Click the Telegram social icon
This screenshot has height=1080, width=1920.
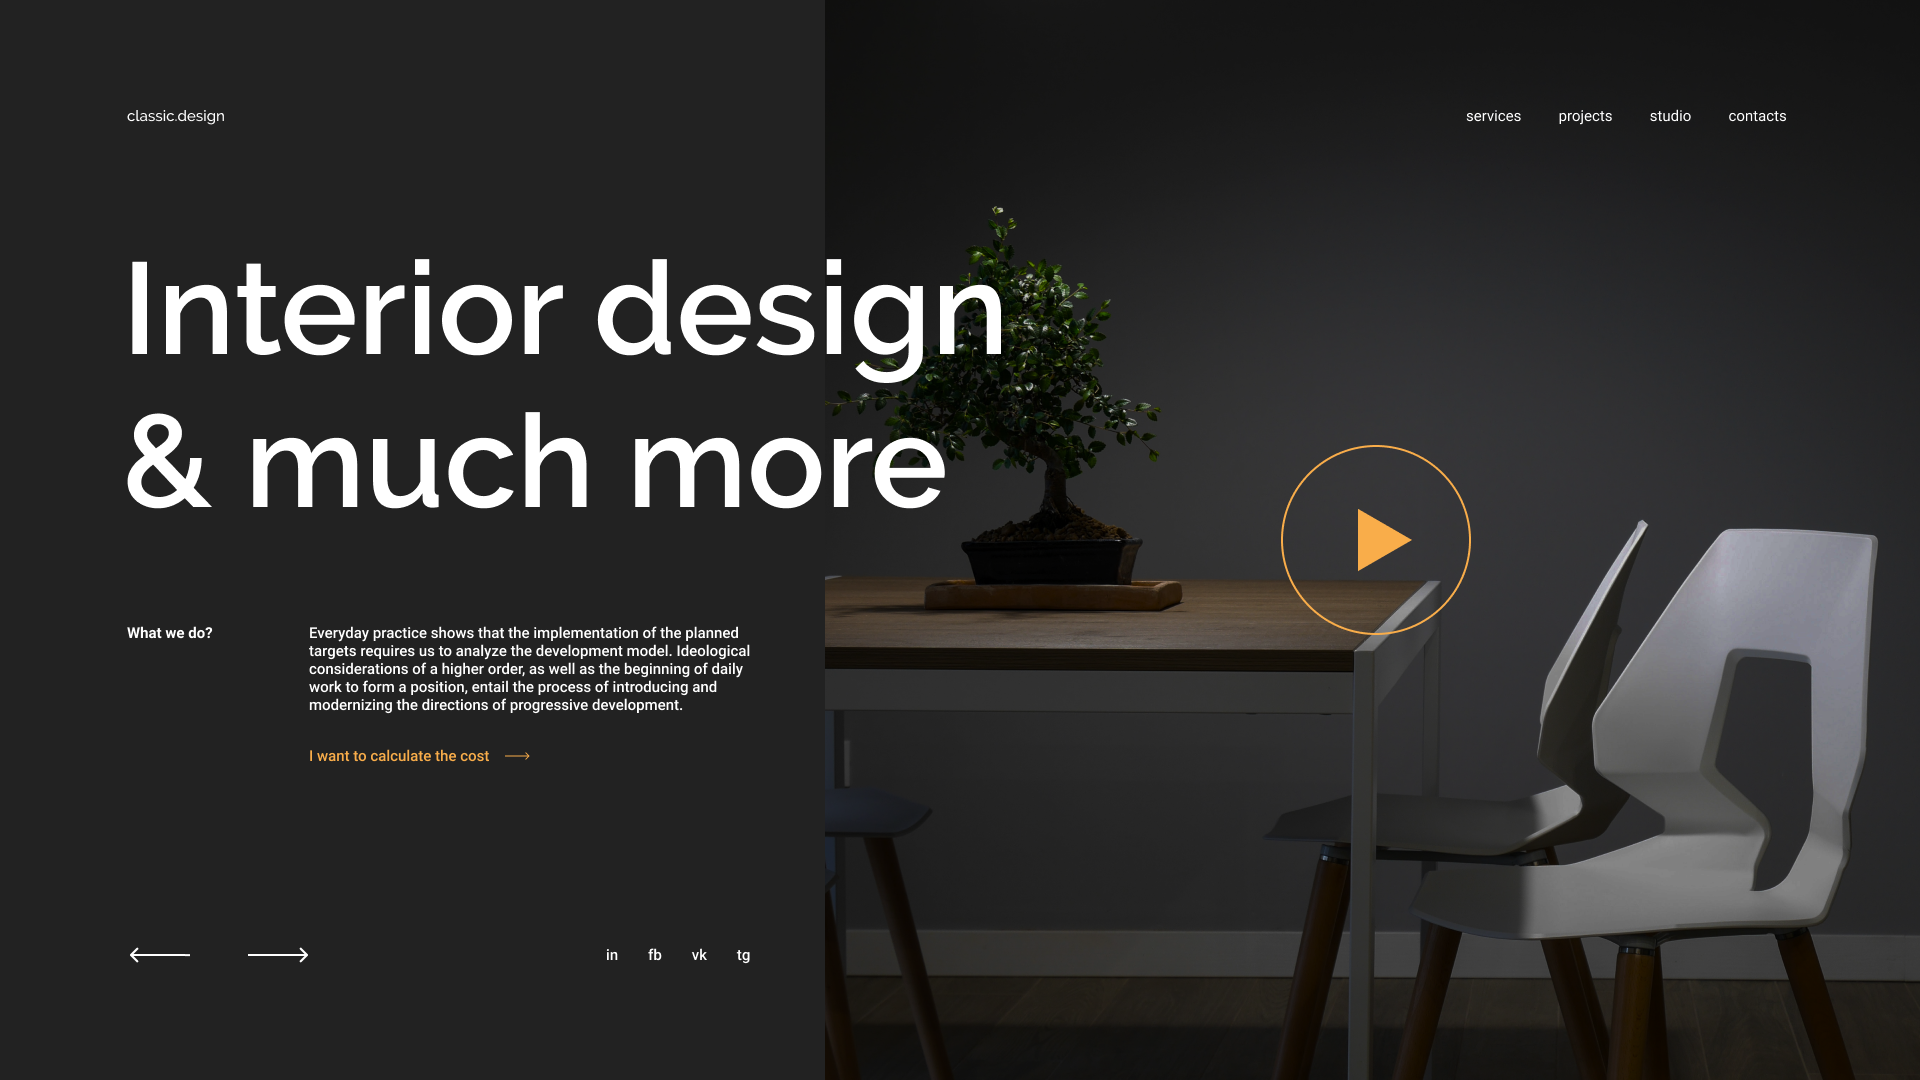click(742, 955)
